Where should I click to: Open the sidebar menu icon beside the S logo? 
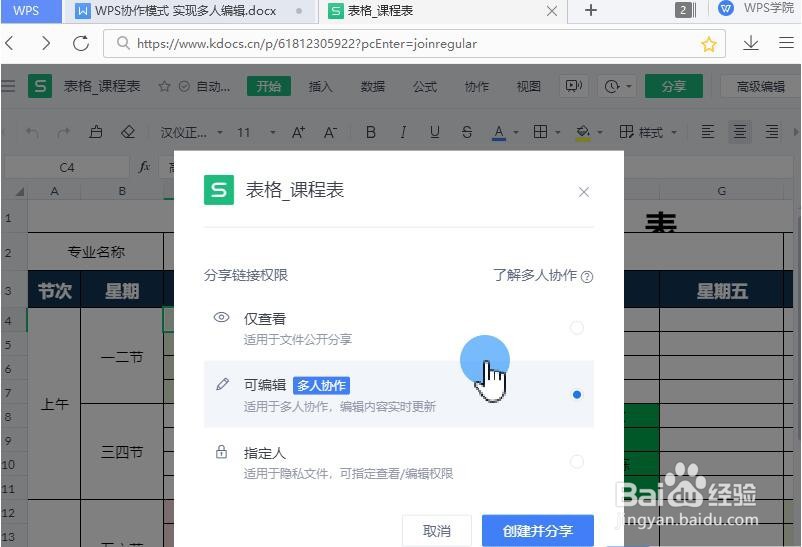[9, 86]
